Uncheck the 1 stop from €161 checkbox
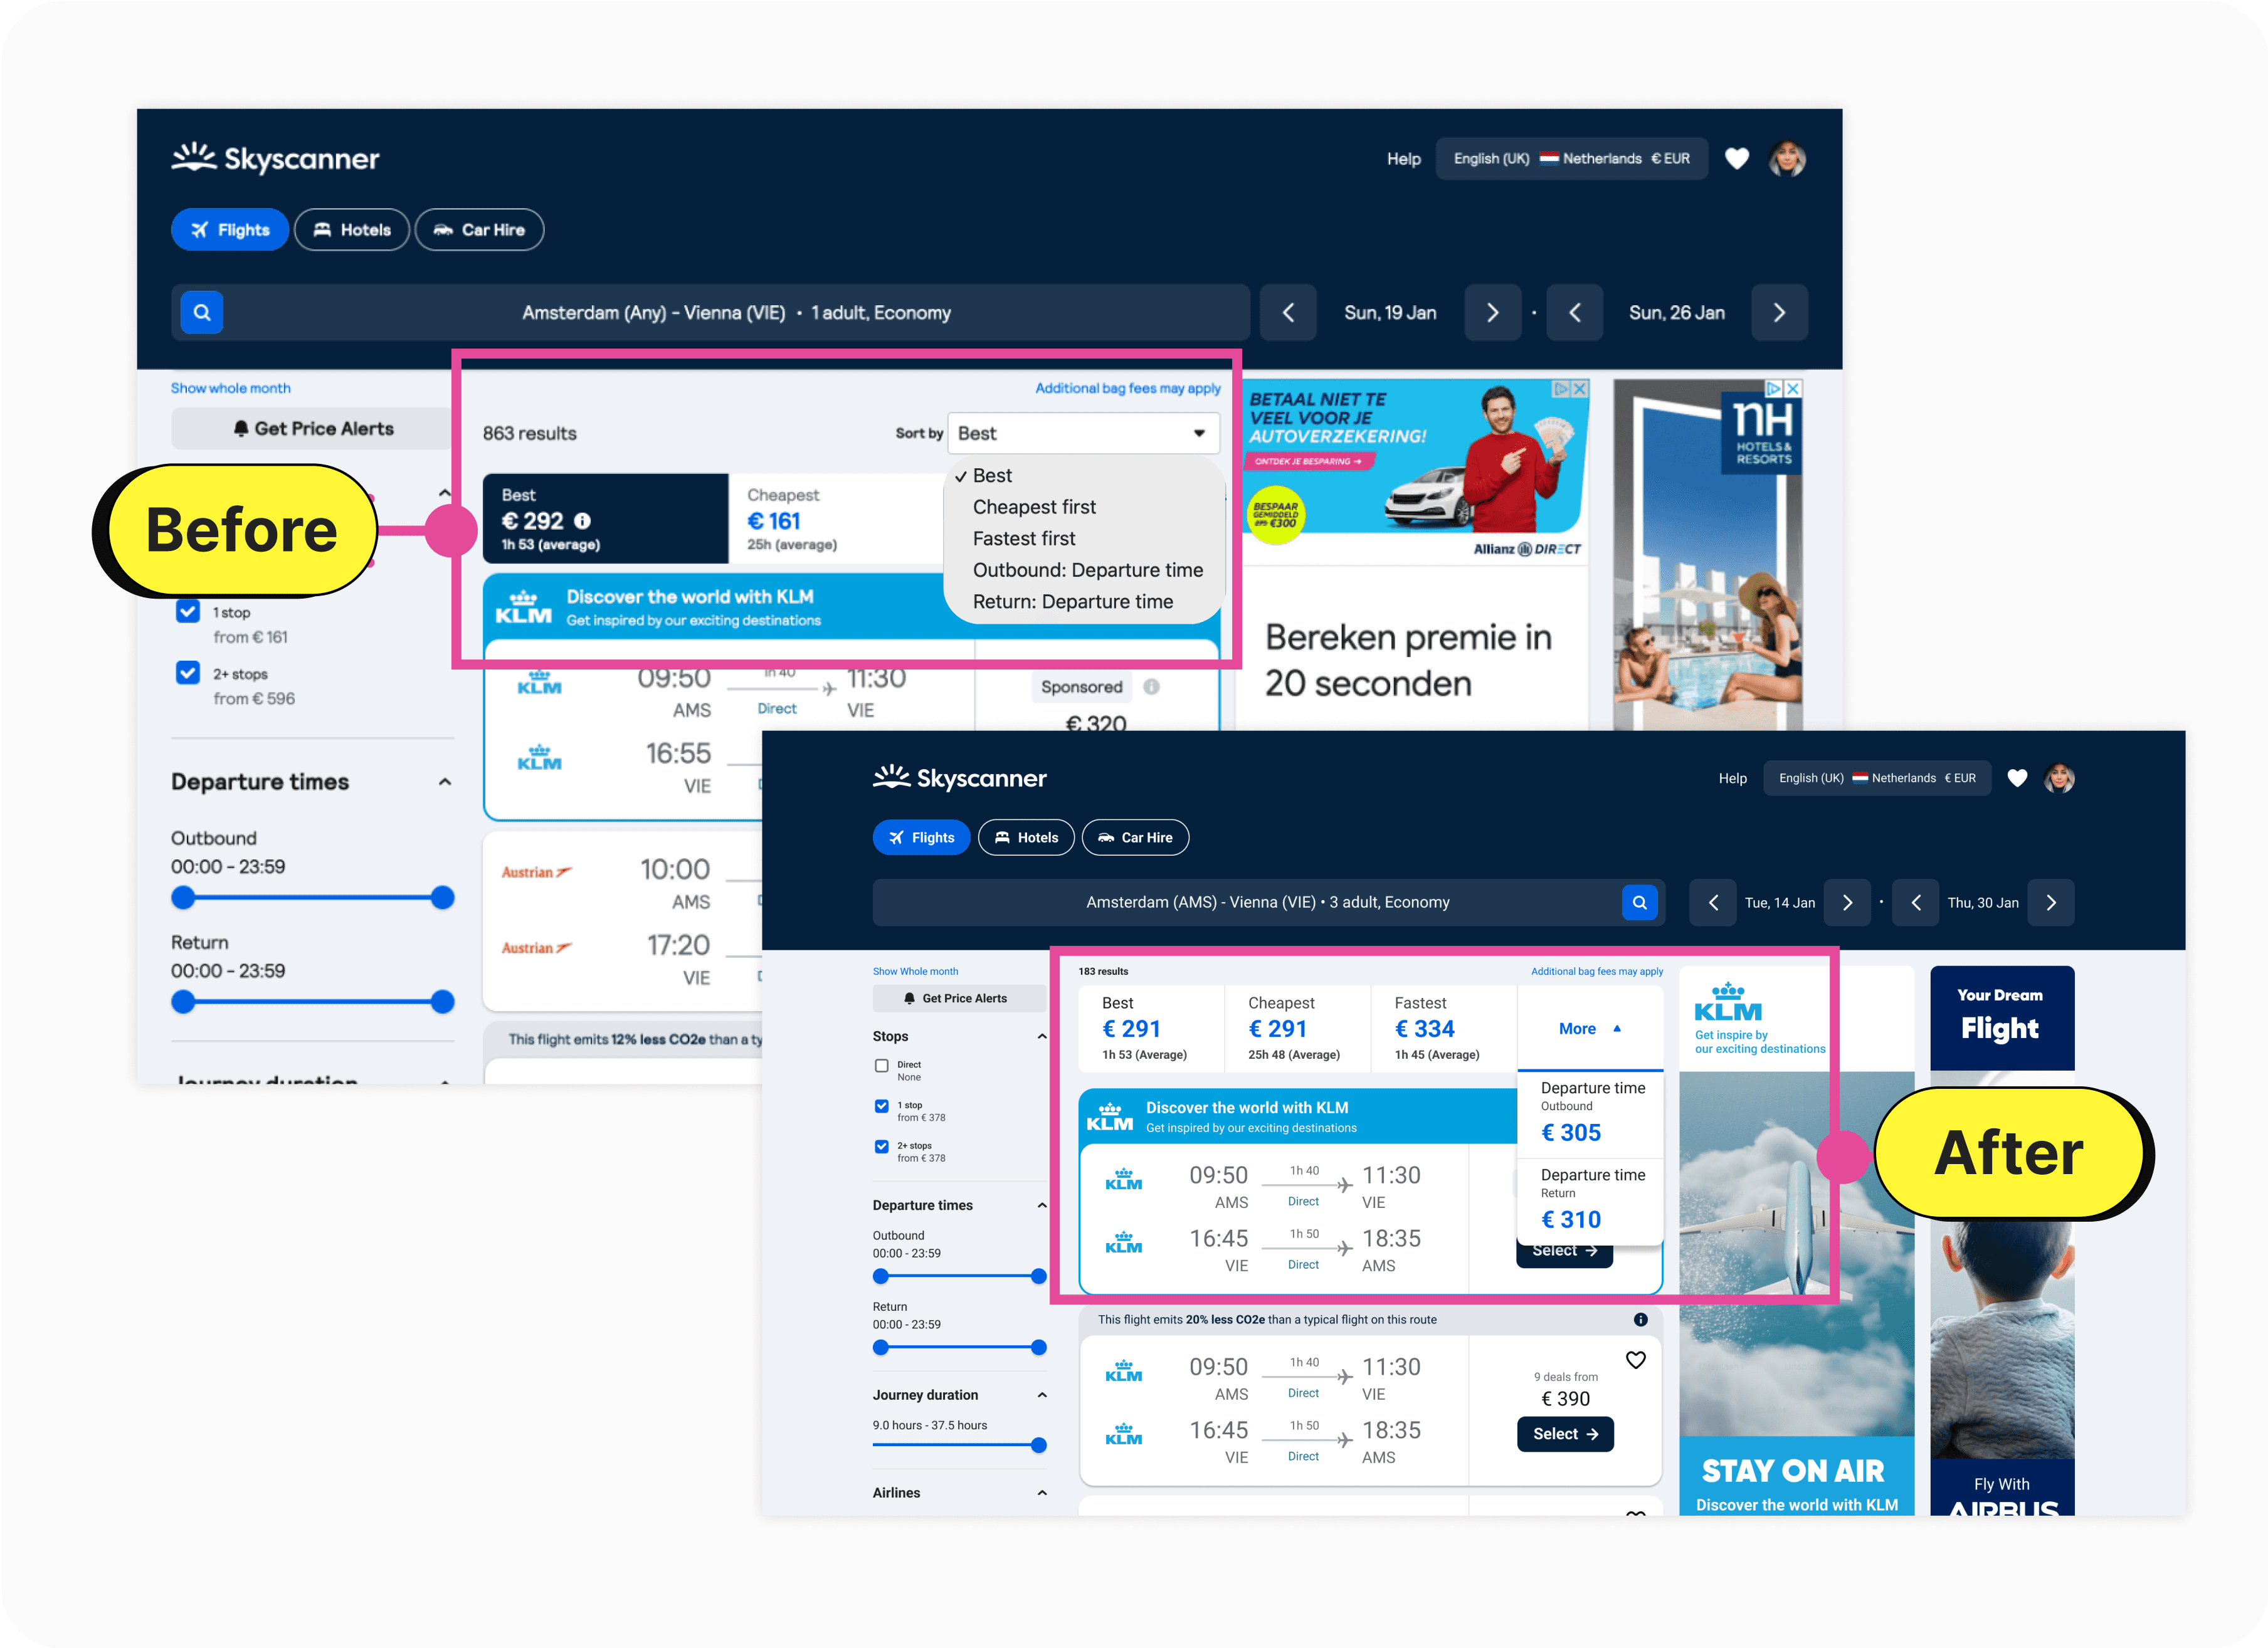 (188, 611)
